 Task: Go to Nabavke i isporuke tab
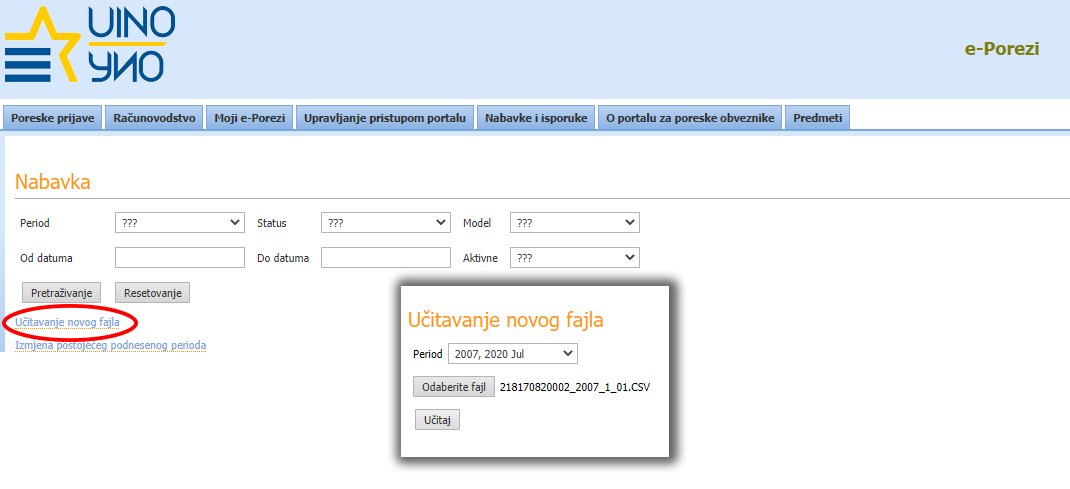point(536,118)
